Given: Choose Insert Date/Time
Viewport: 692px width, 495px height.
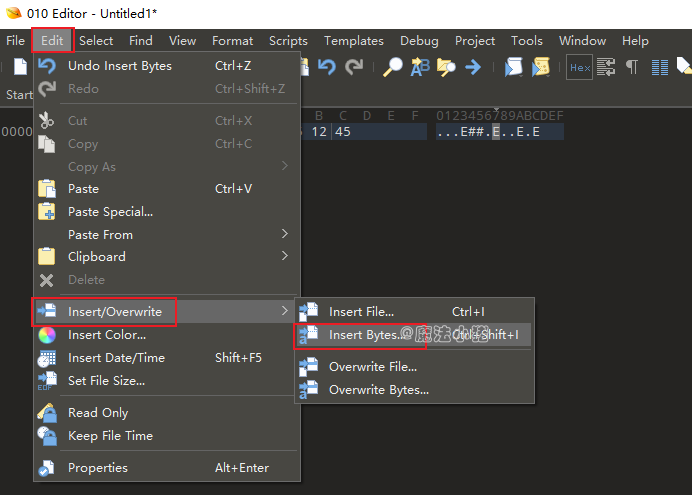Looking at the screenshot, I should 167,358.
